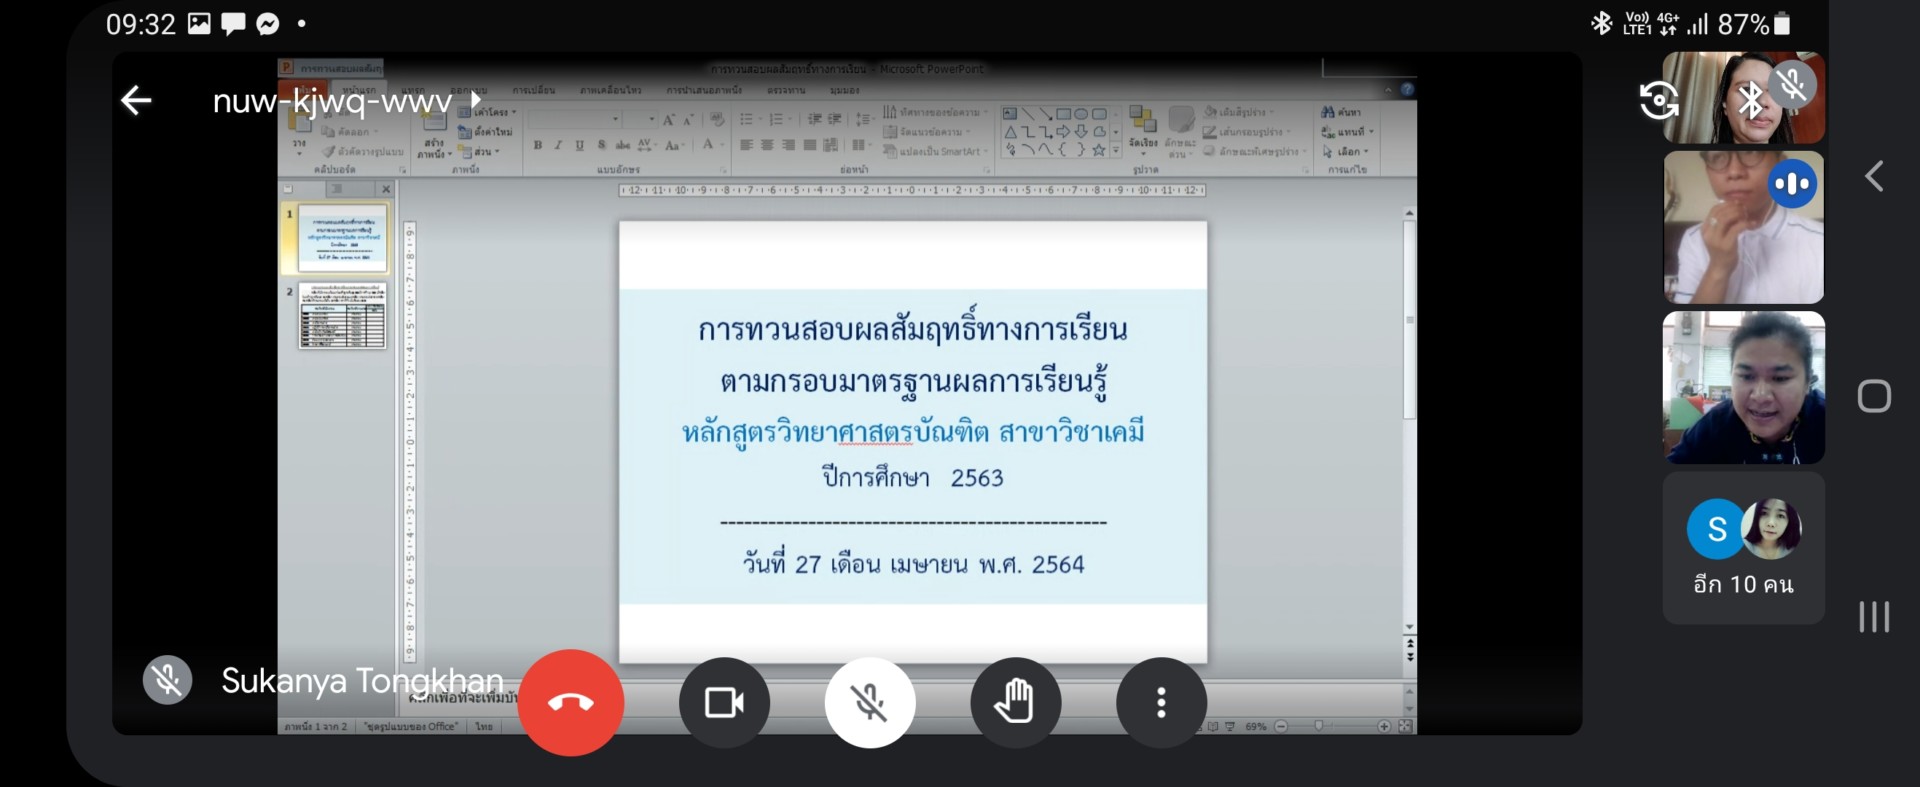Open the chat message notification in status bar
The image size is (1920, 787).
[x=233, y=24]
